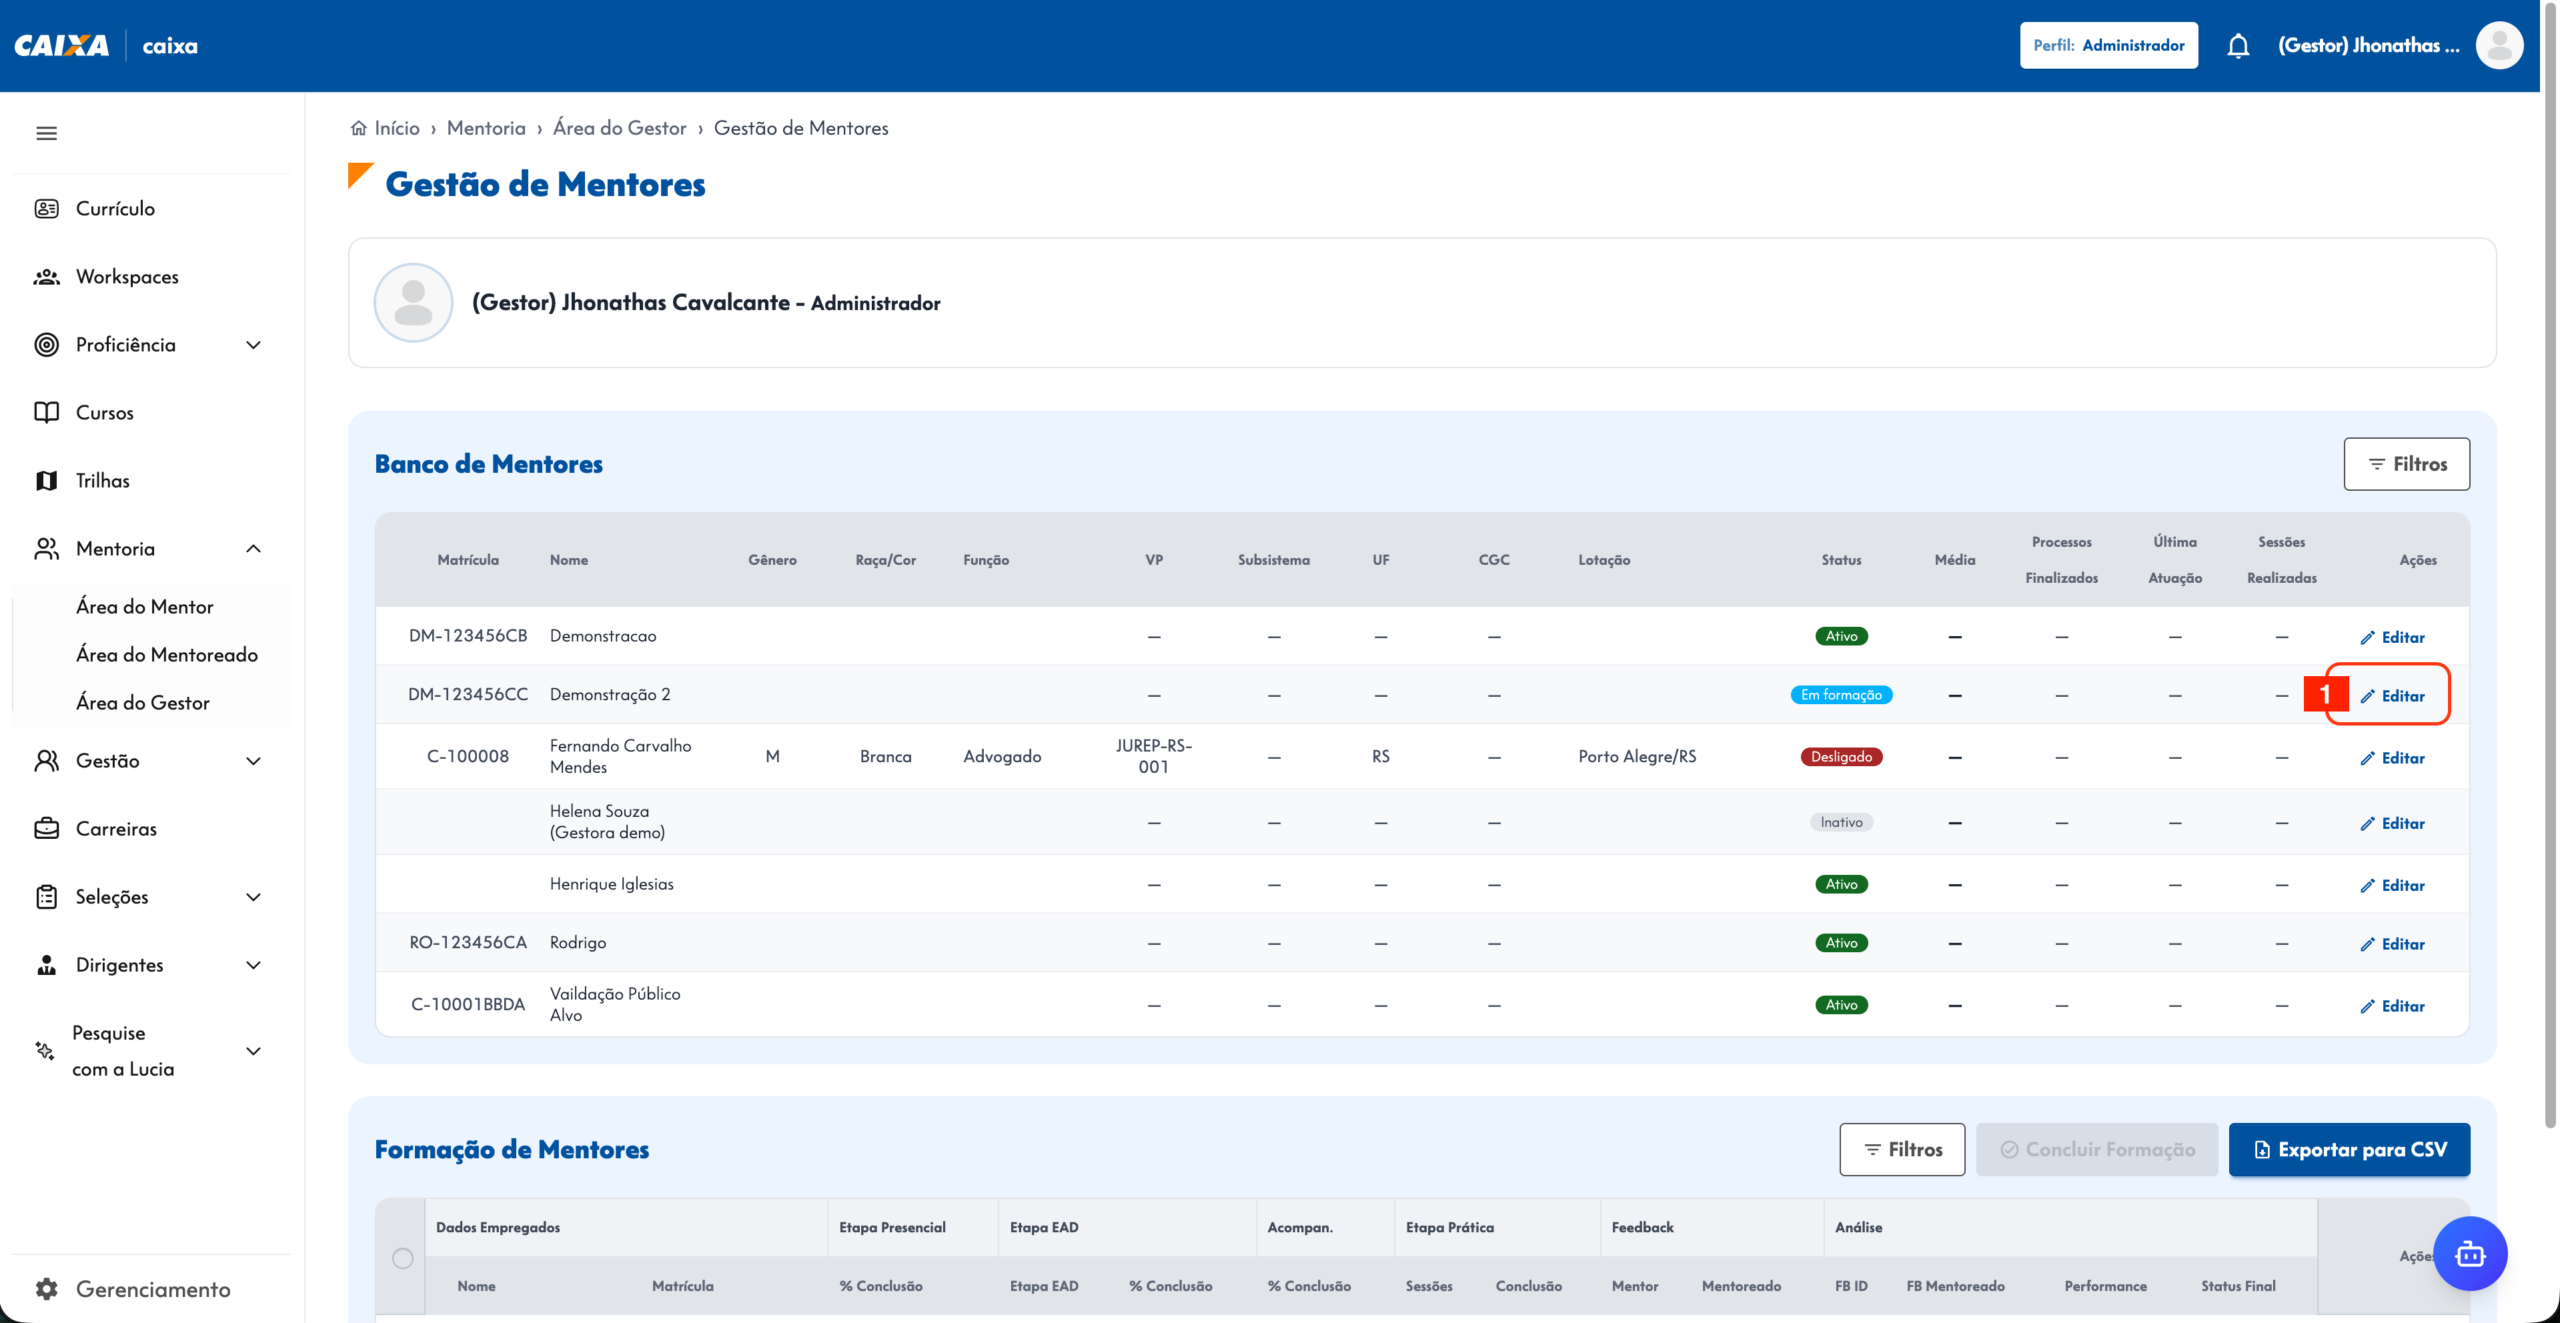Open the chatbot robot floating icon

click(x=2470, y=1253)
